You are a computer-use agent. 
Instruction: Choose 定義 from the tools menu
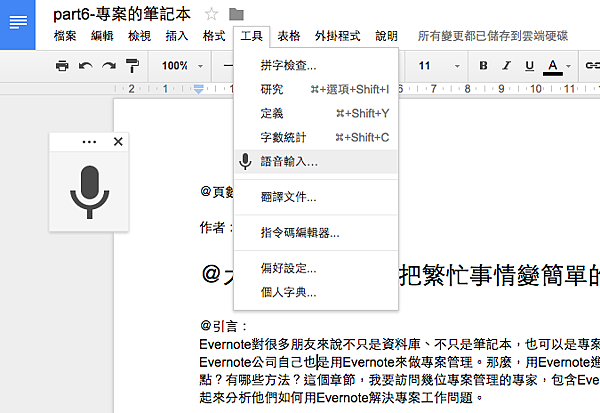click(x=316, y=113)
